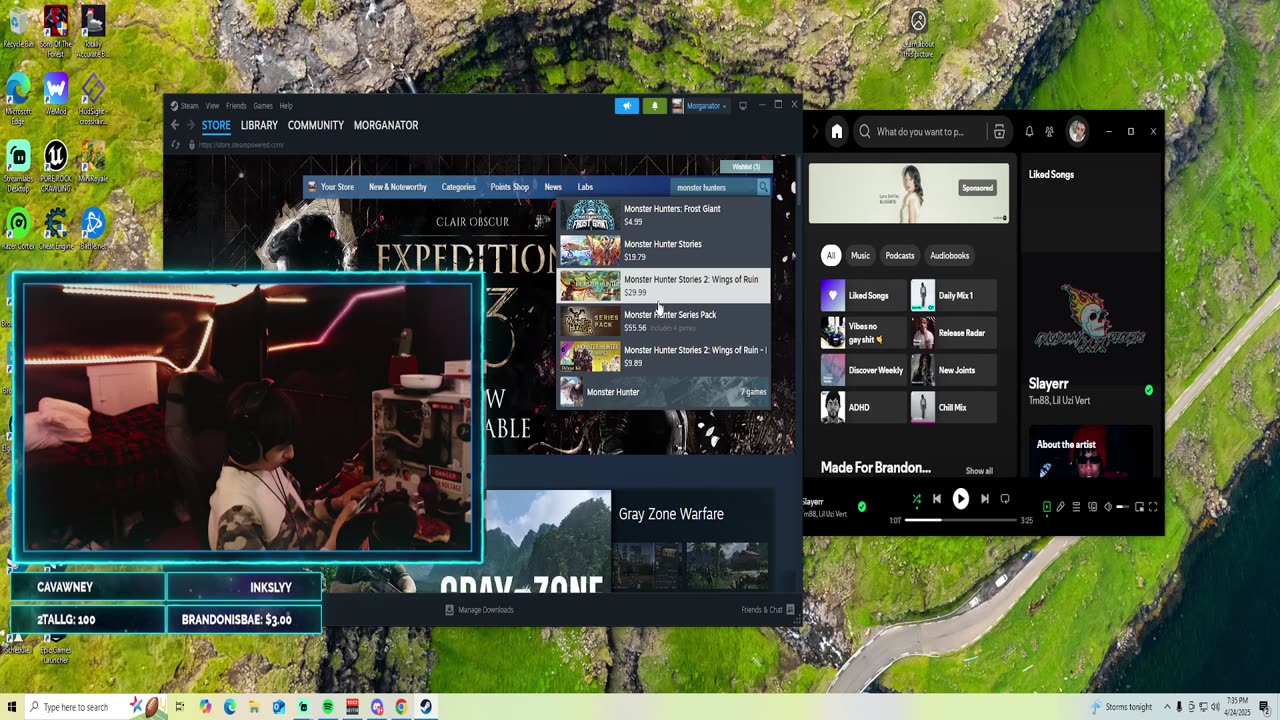Open Spotify browse icon in search bar
This screenshot has width=1280, height=720.
[999, 132]
